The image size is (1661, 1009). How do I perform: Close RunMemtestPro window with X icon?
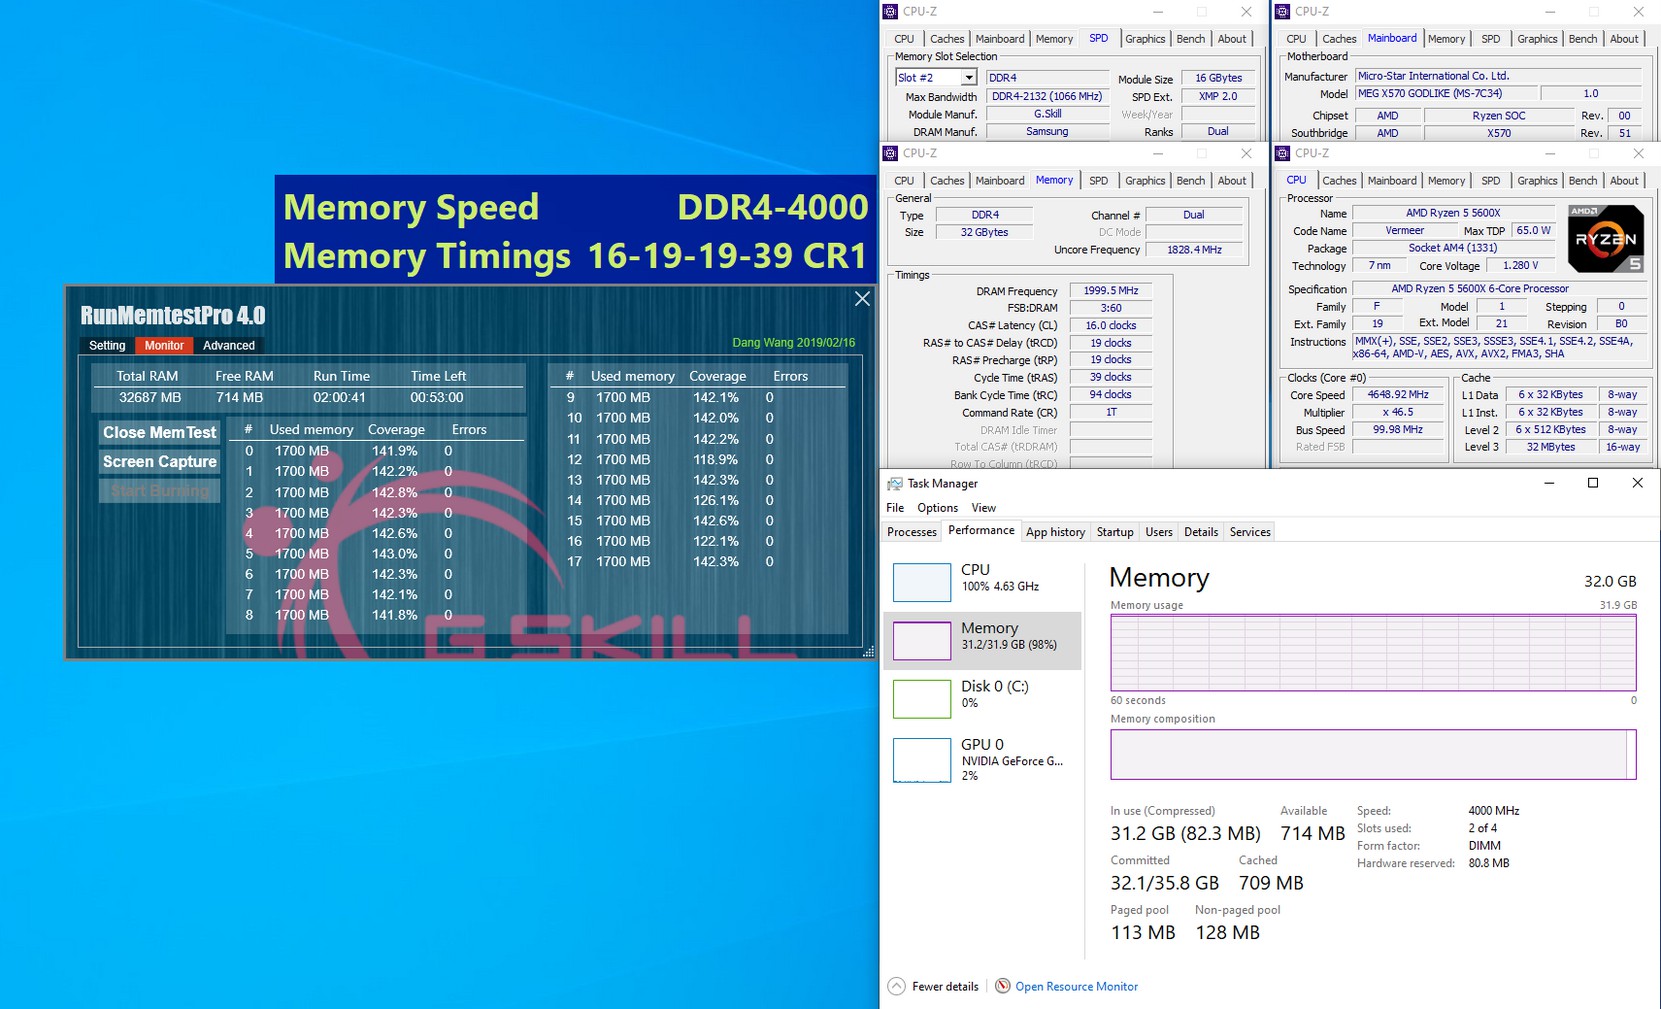click(862, 299)
